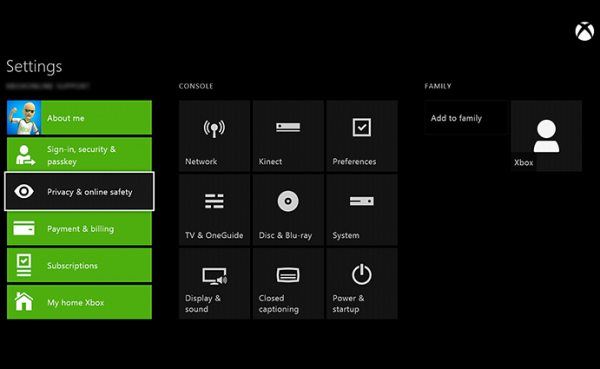Click the Settings page title
600x369 pixels.
(x=34, y=66)
